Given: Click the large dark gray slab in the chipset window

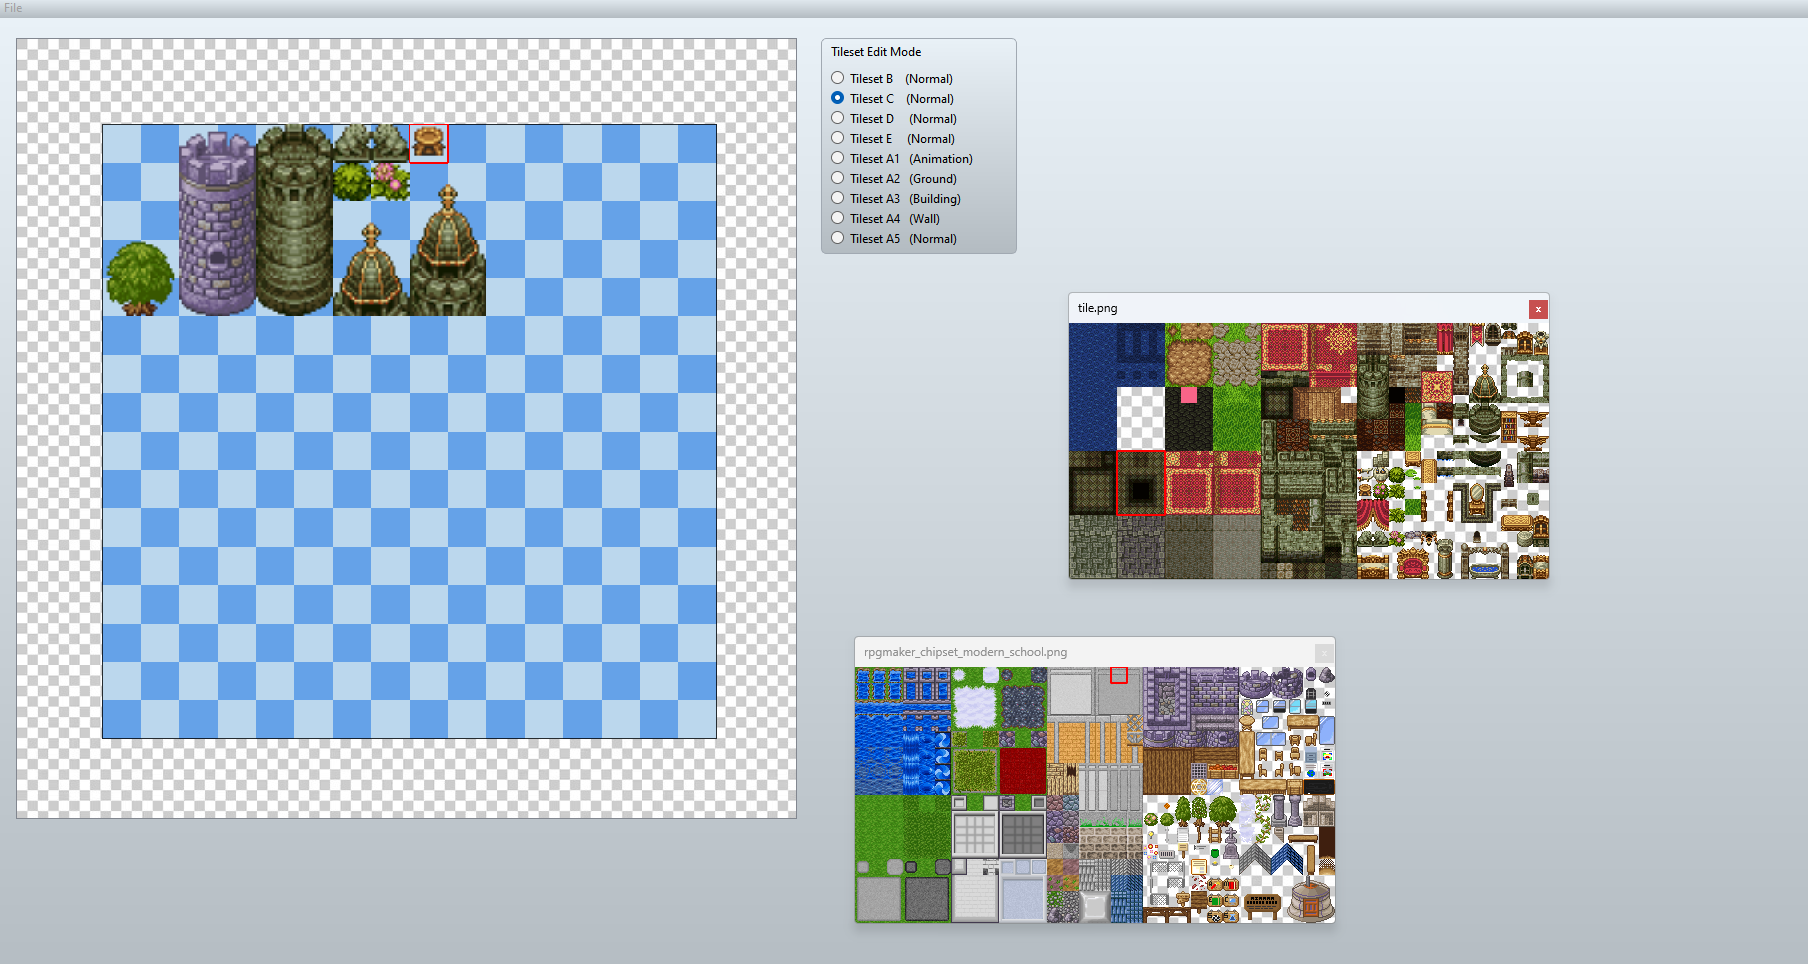Looking at the screenshot, I should pos(927,898).
